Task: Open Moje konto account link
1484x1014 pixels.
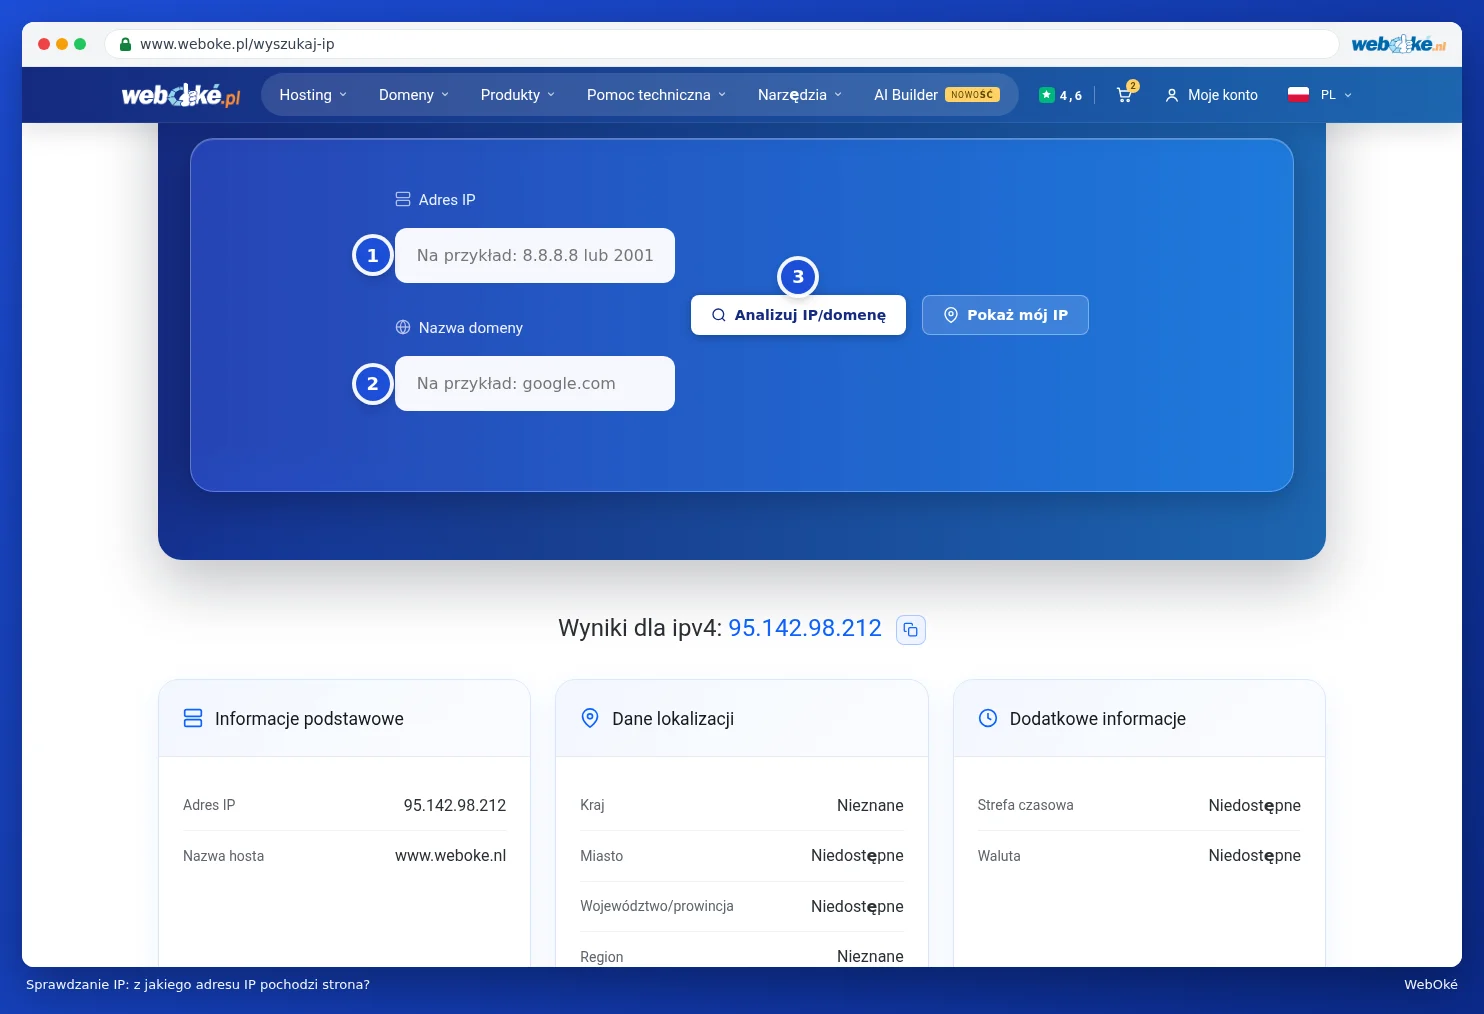Action: (x=1212, y=95)
